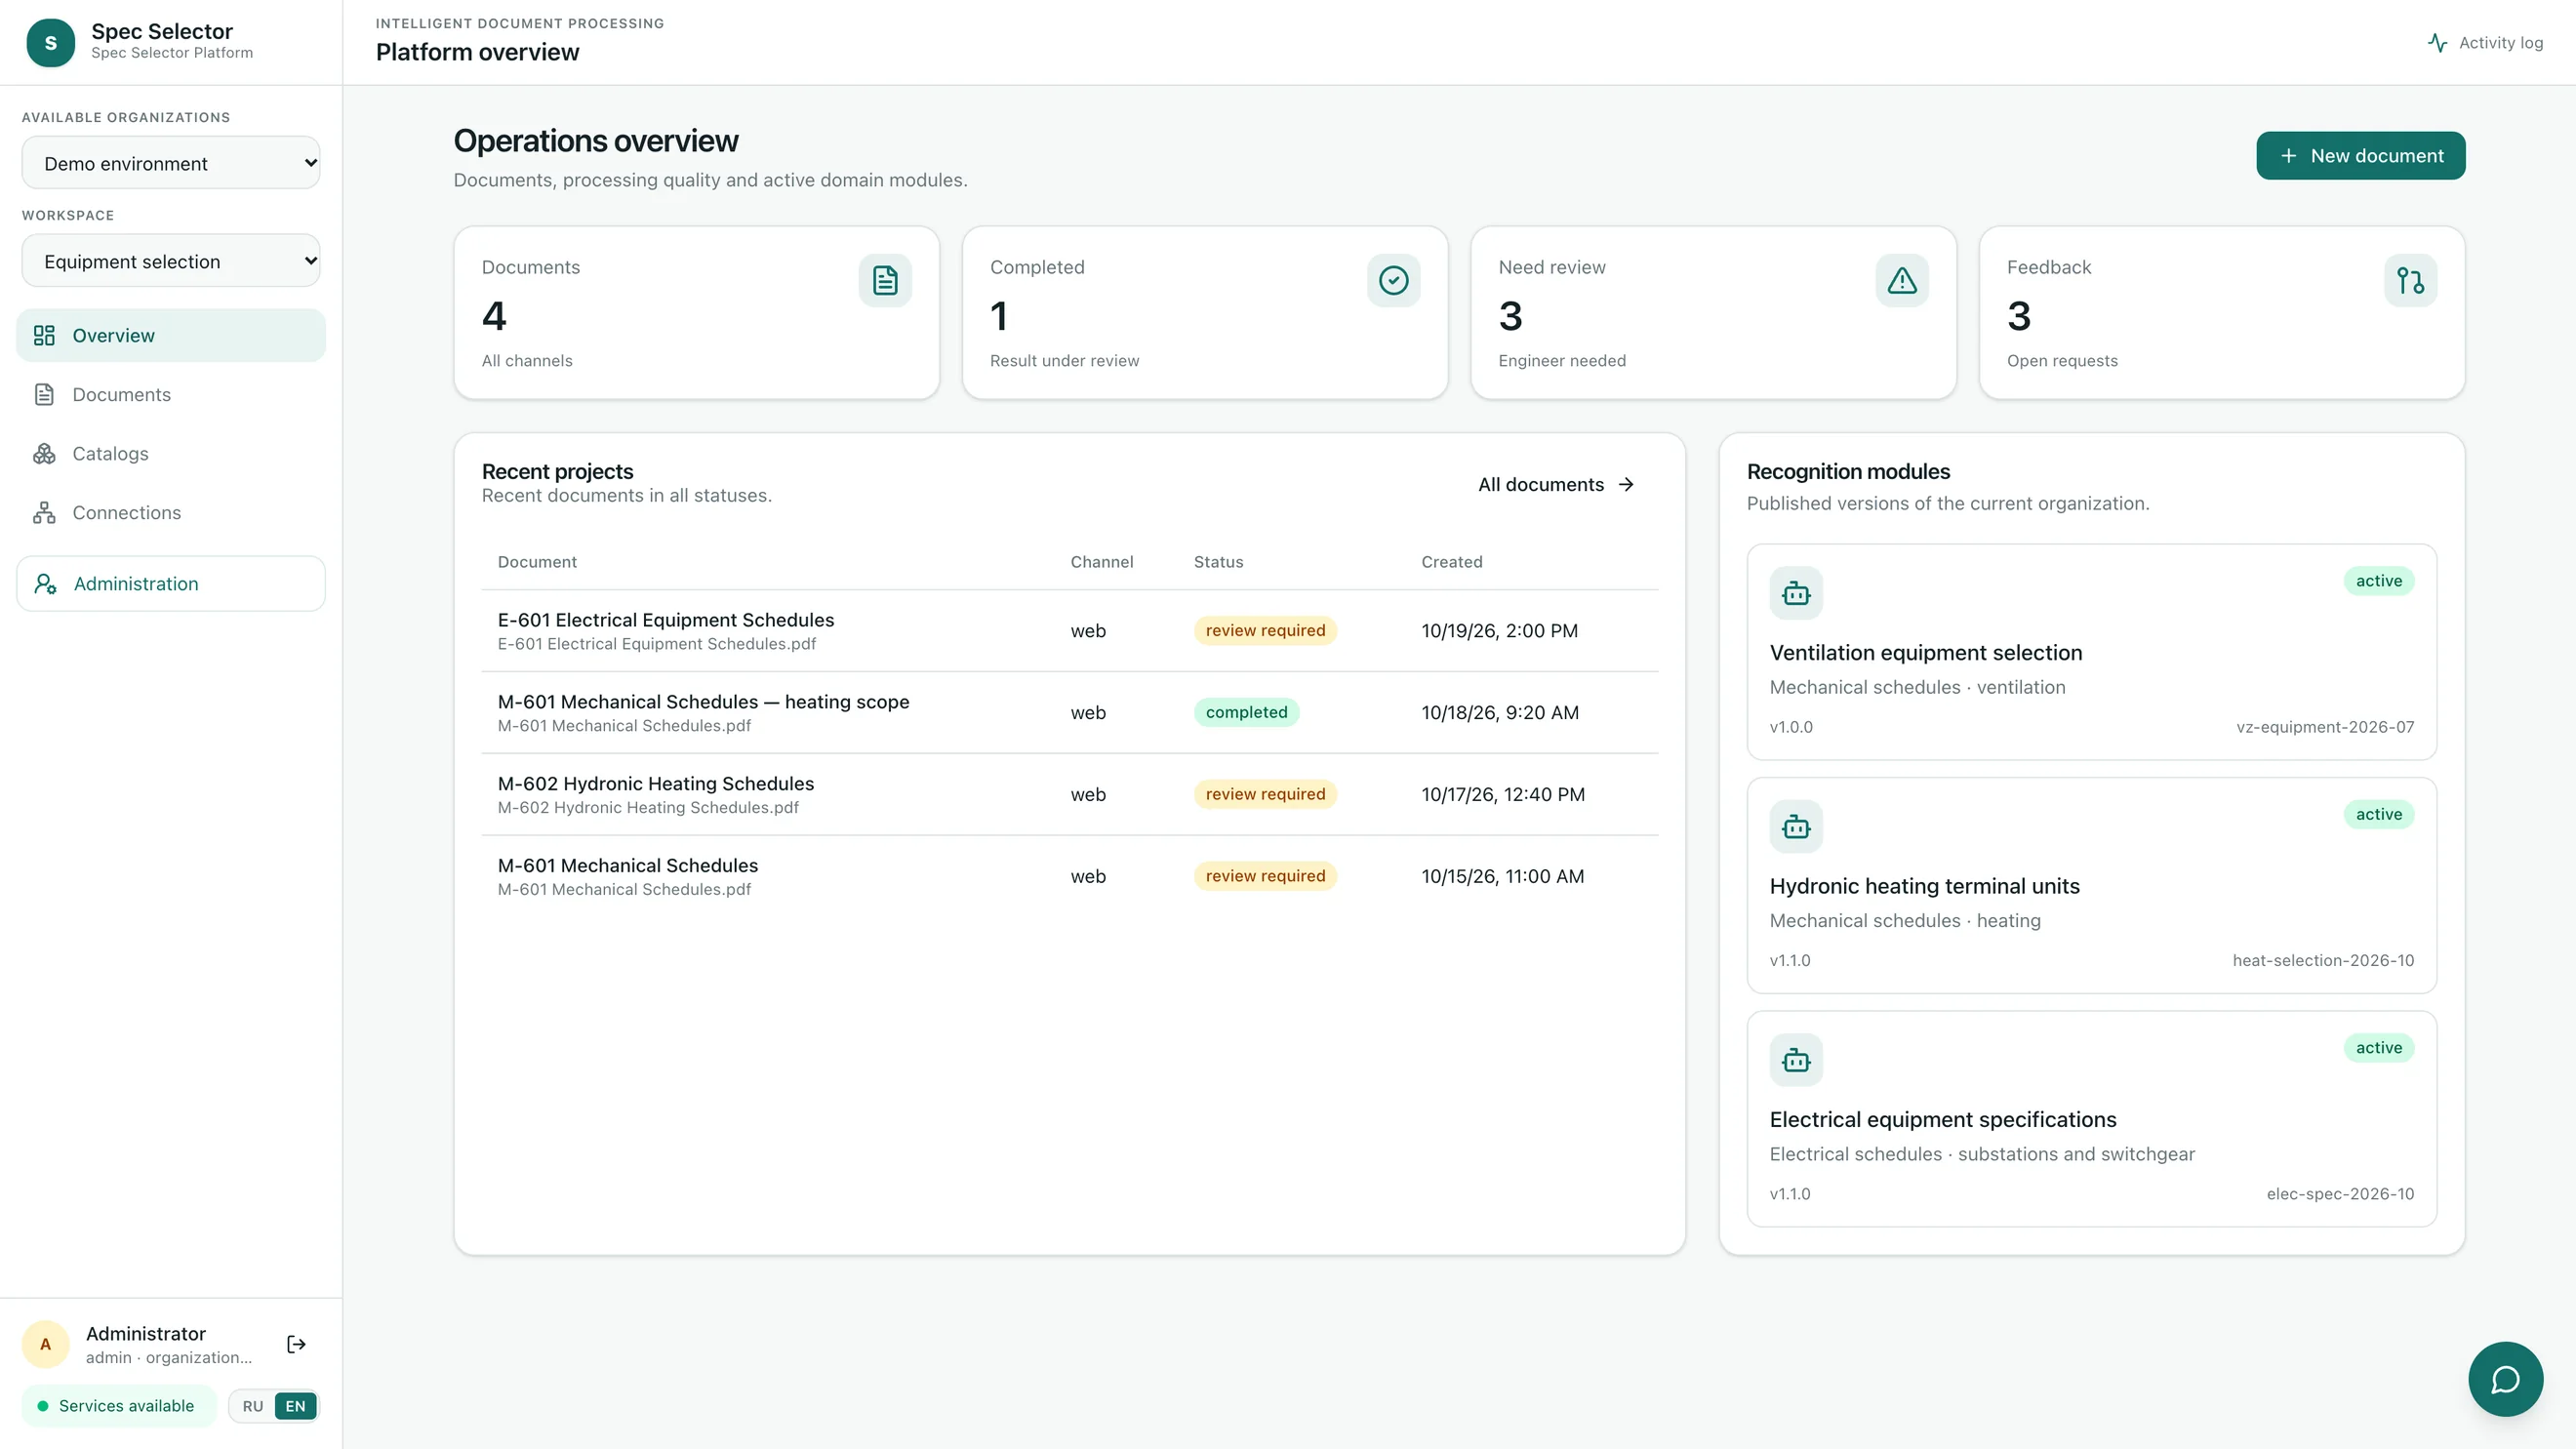The image size is (2576, 1449).
Task: Switch language to RU
Action: coord(253,1406)
